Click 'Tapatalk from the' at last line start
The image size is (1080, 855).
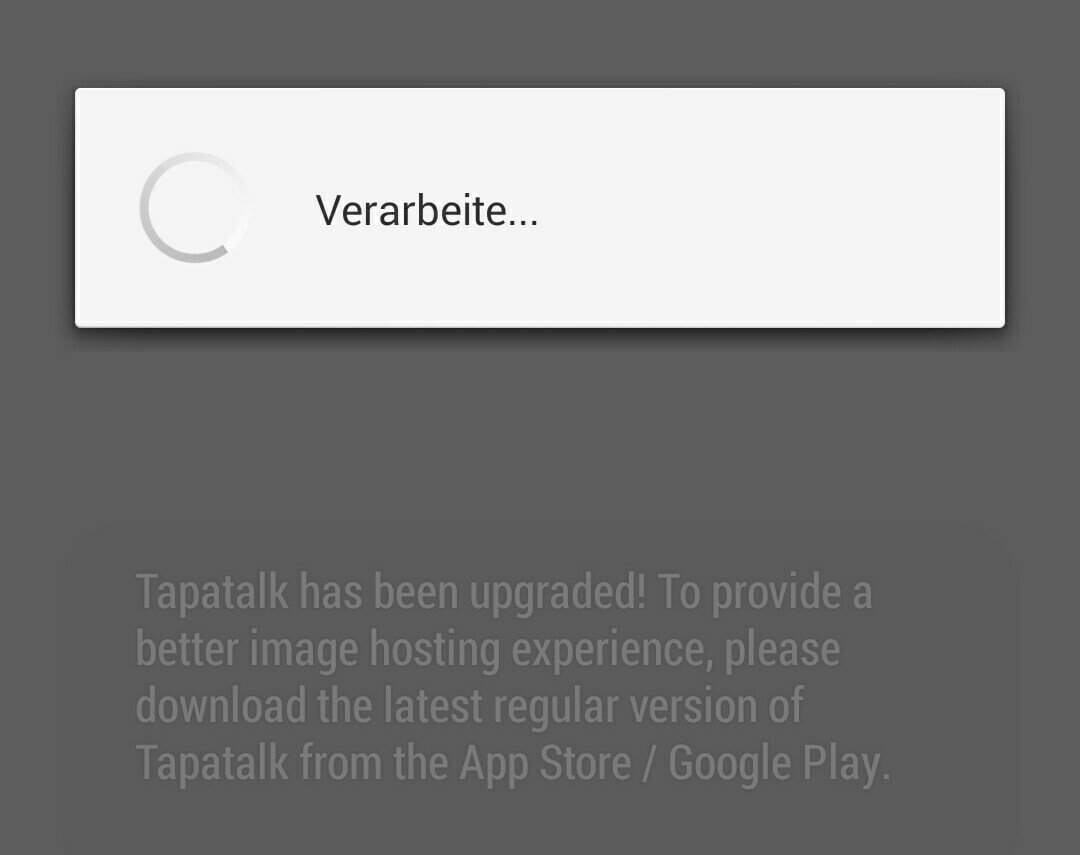292,763
